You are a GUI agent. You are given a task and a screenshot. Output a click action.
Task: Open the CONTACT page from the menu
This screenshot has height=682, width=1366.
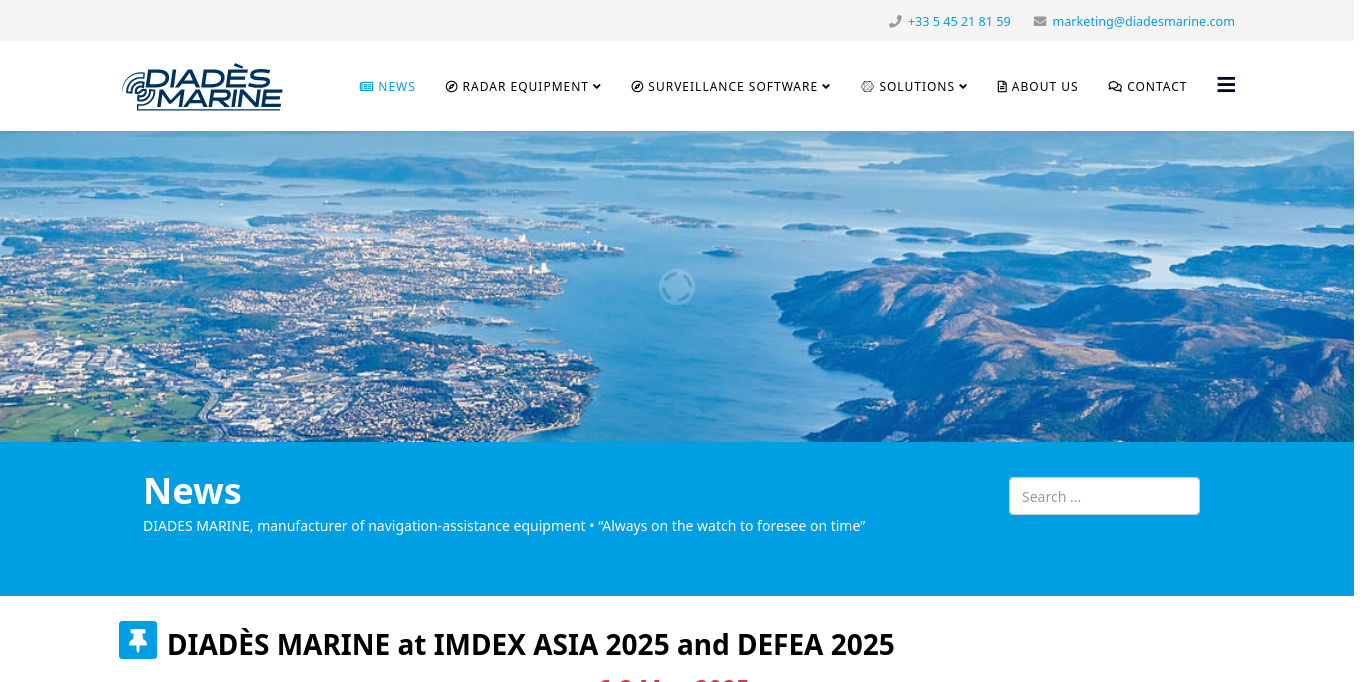click(1156, 86)
